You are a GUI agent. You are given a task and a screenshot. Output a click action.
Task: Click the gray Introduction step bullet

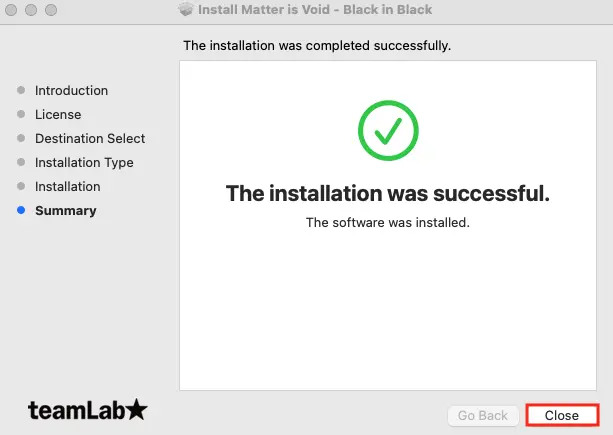21,90
